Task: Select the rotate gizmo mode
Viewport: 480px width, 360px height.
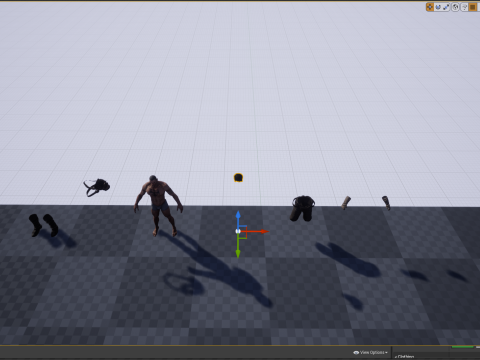Action: tap(438, 7)
